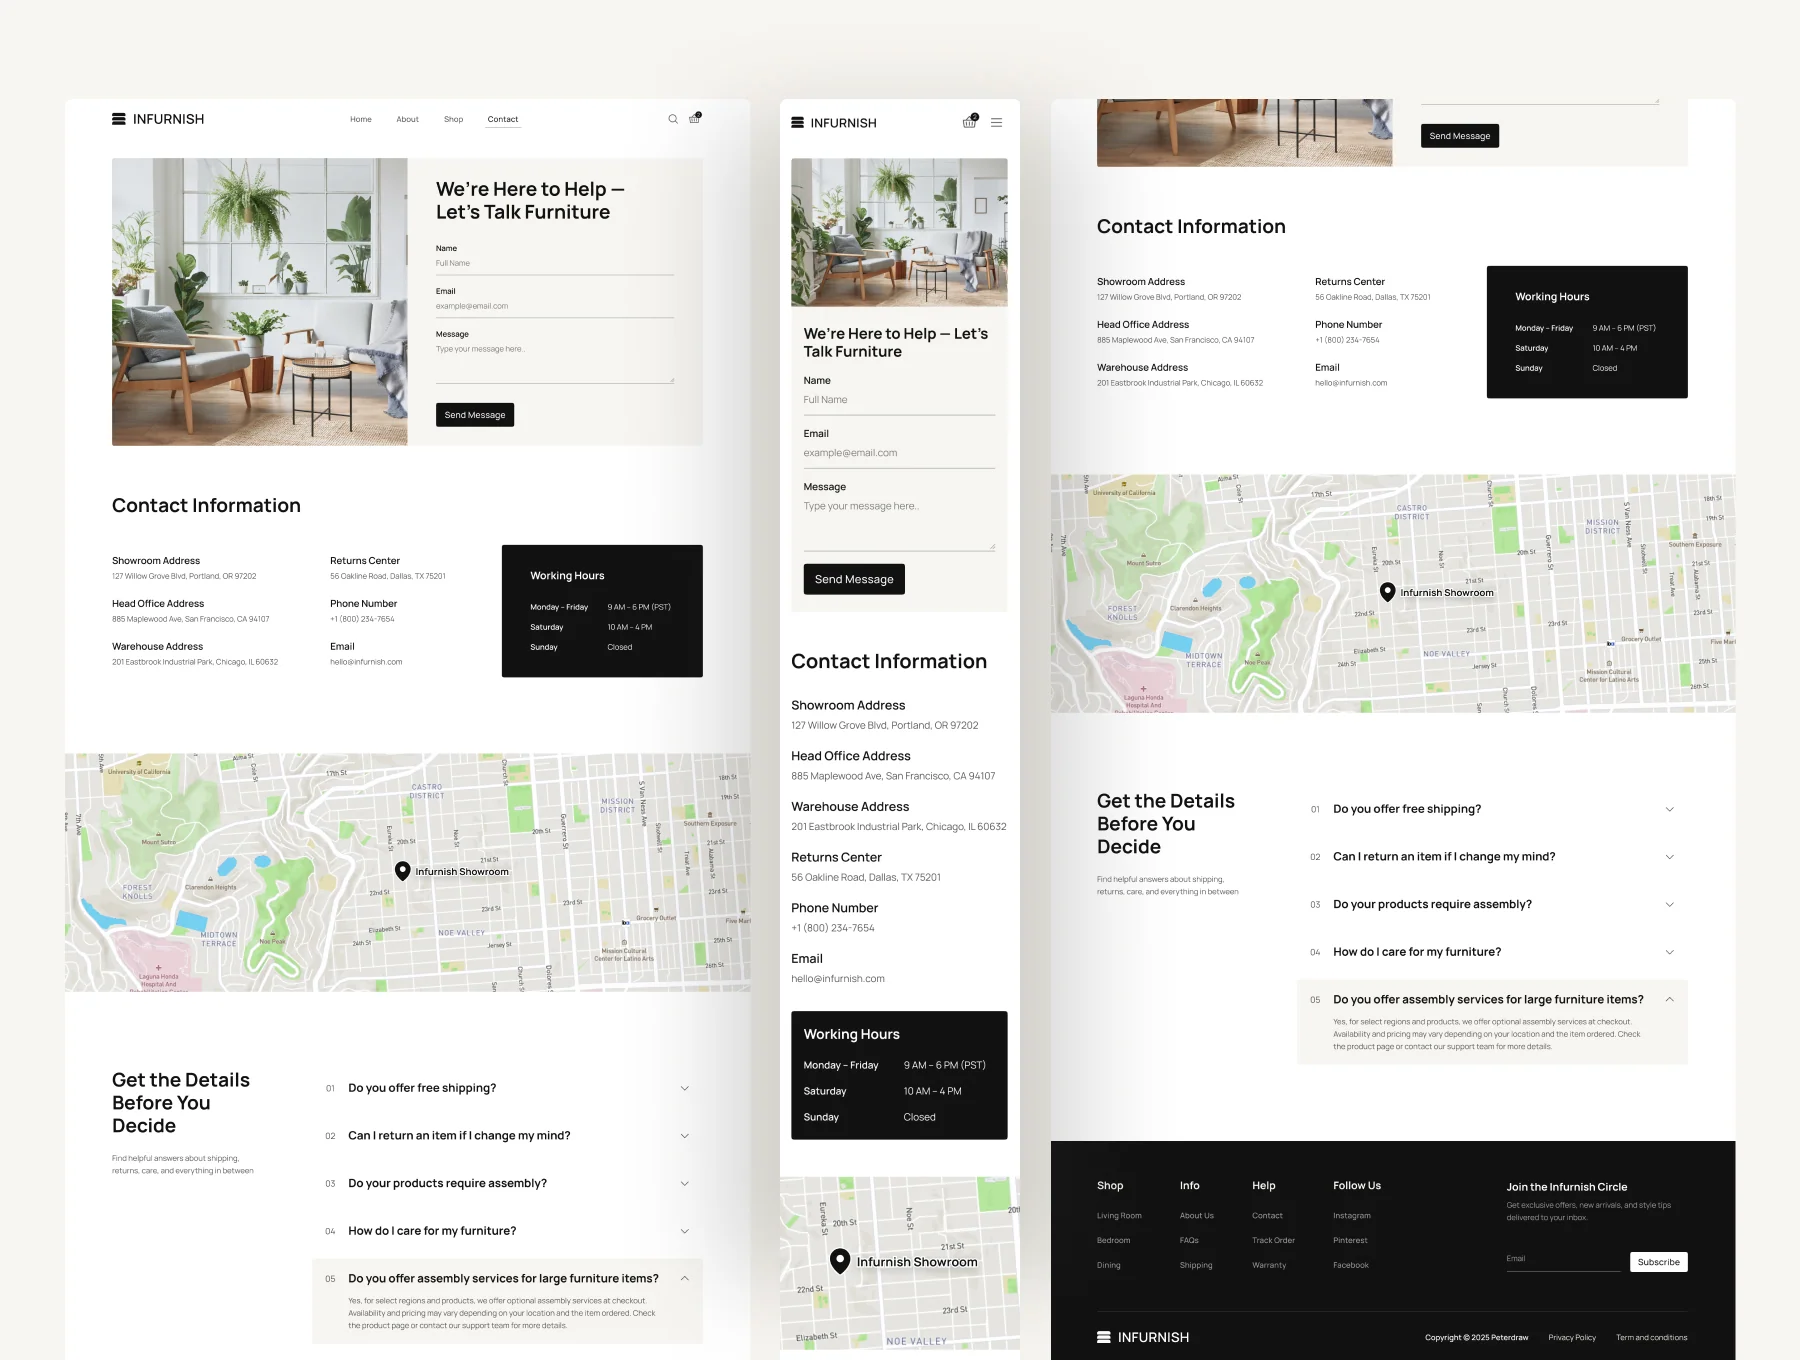
Task: Open the Facebook footer link
Action: tap(1351, 1265)
